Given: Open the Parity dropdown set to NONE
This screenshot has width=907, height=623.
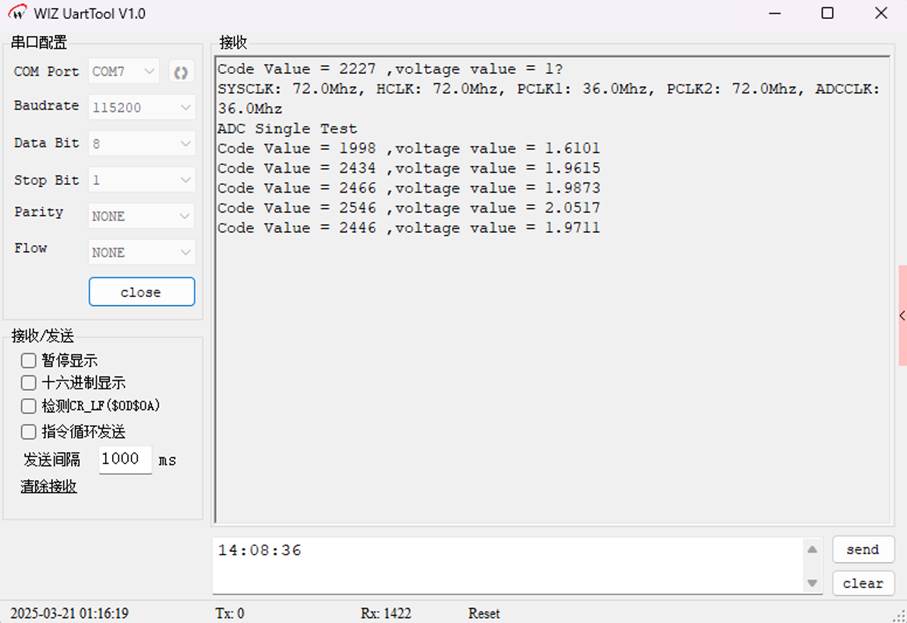Looking at the screenshot, I should coord(141,216).
